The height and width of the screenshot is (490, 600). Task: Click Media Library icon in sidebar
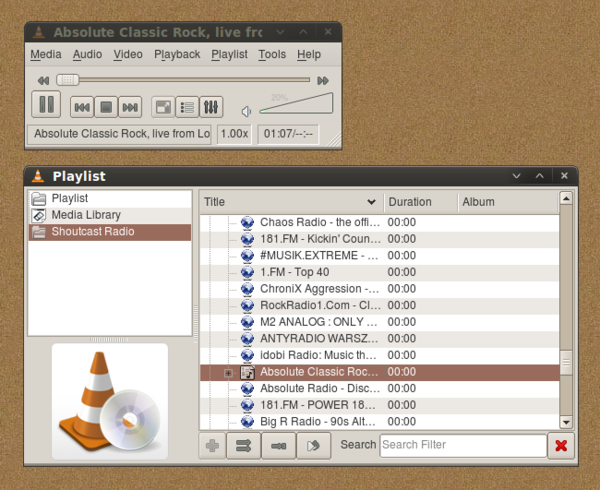(39, 215)
